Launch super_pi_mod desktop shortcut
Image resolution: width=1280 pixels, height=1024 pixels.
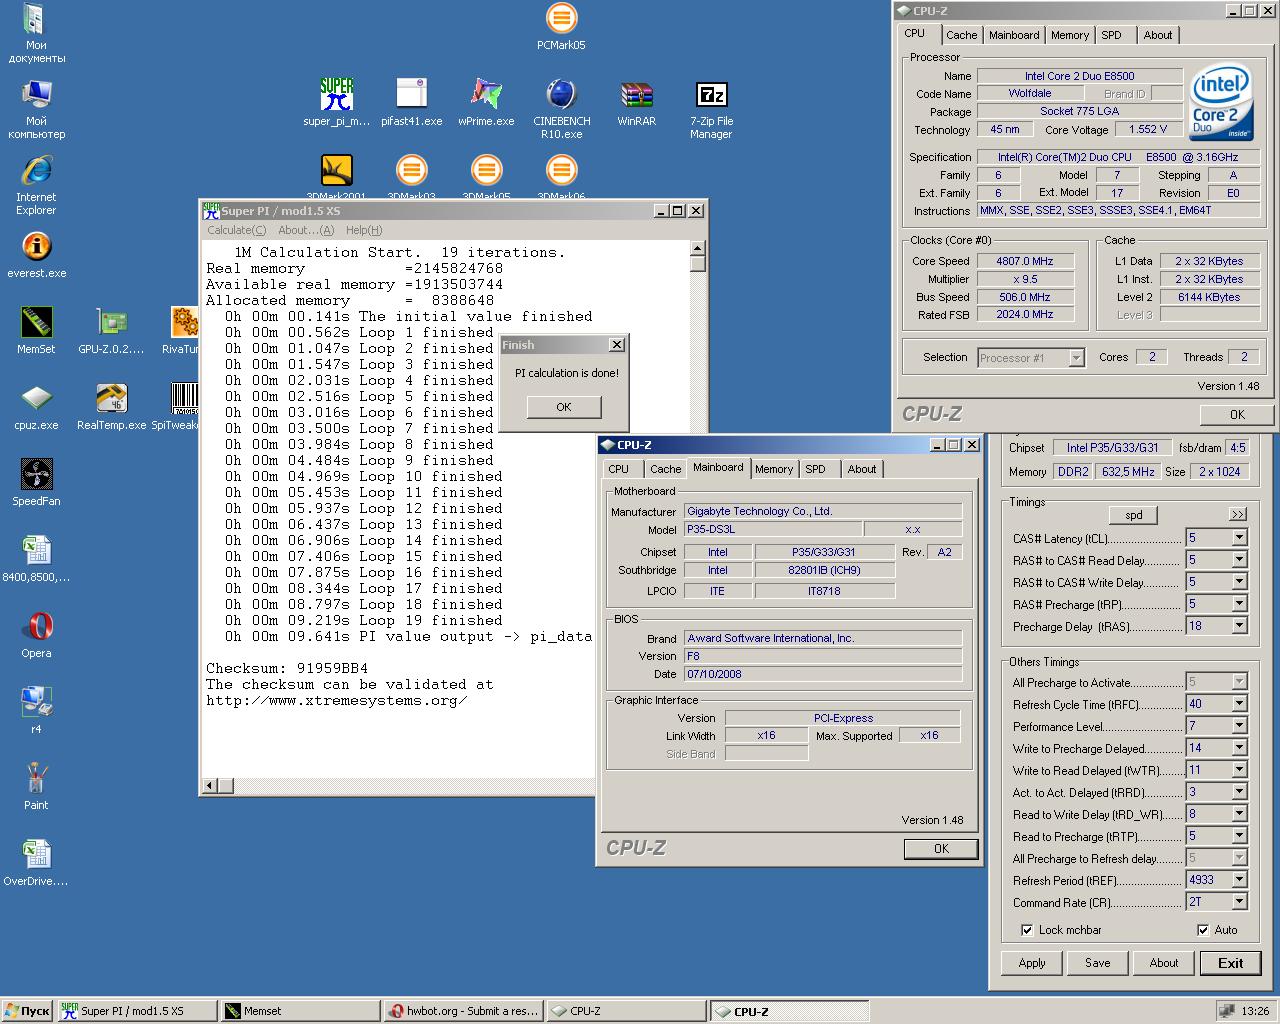pyautogui.click(x=336, y=103)
